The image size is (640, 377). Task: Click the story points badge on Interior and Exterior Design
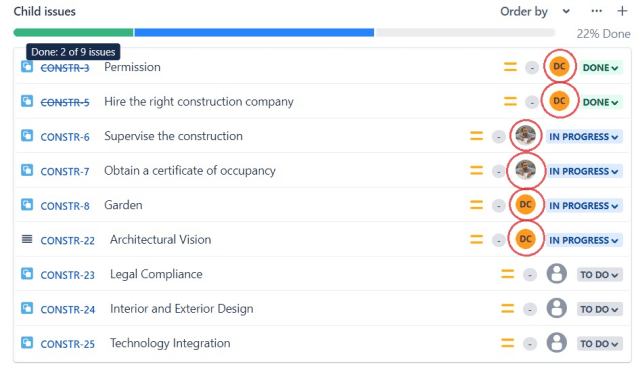coord(530,310)
